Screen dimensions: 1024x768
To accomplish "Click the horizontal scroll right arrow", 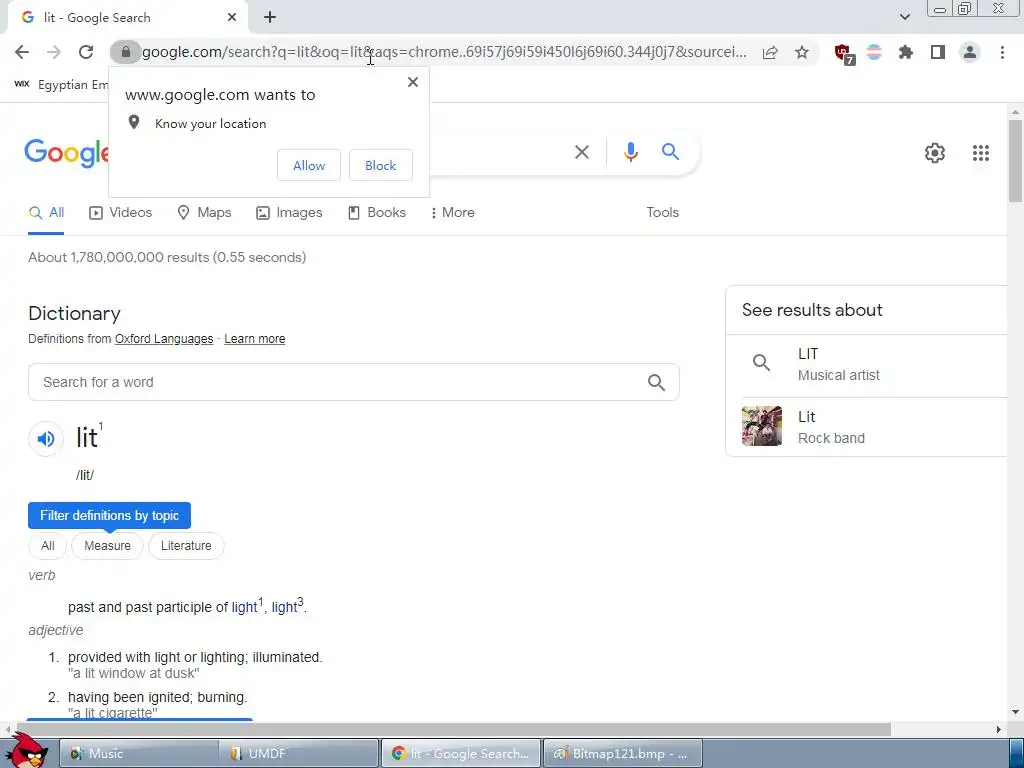I will pos(999,729).
